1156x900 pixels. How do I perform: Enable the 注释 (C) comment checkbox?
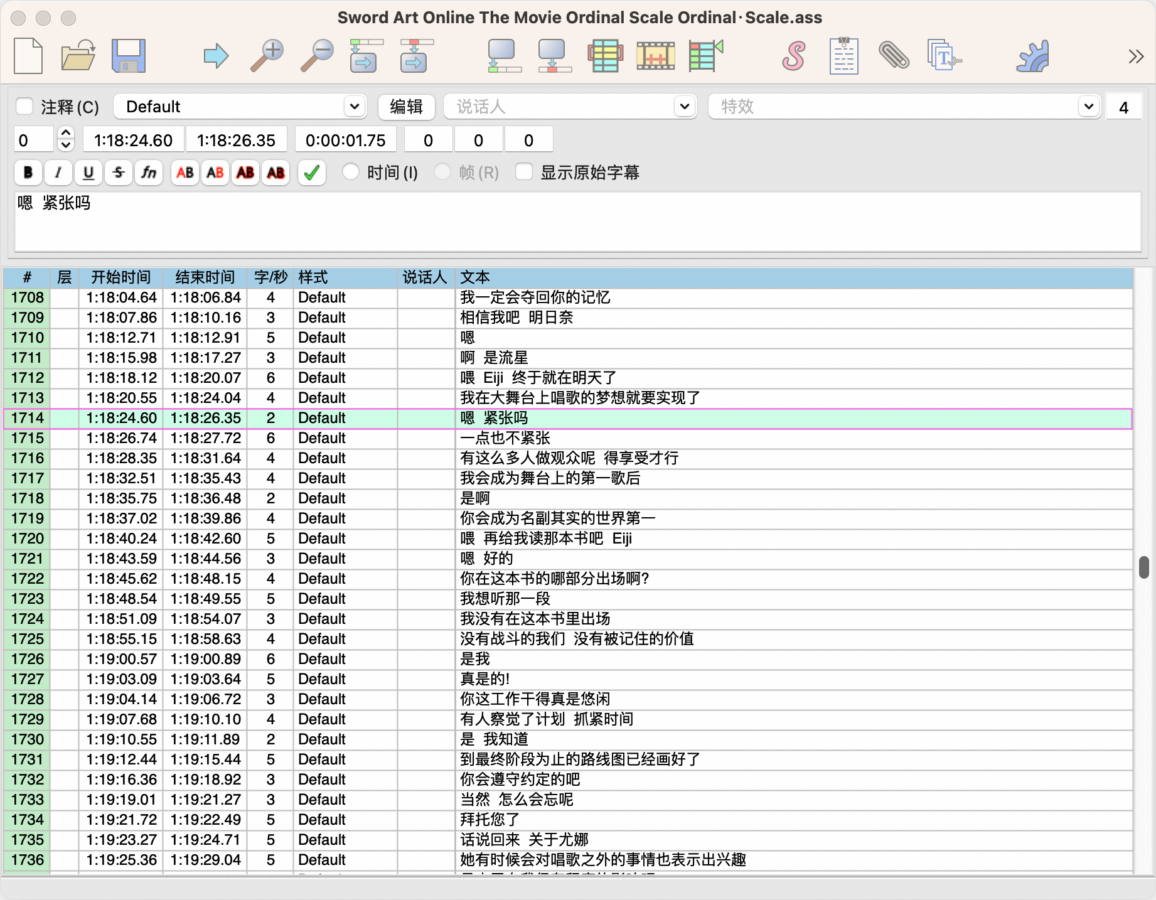(25, 107)
